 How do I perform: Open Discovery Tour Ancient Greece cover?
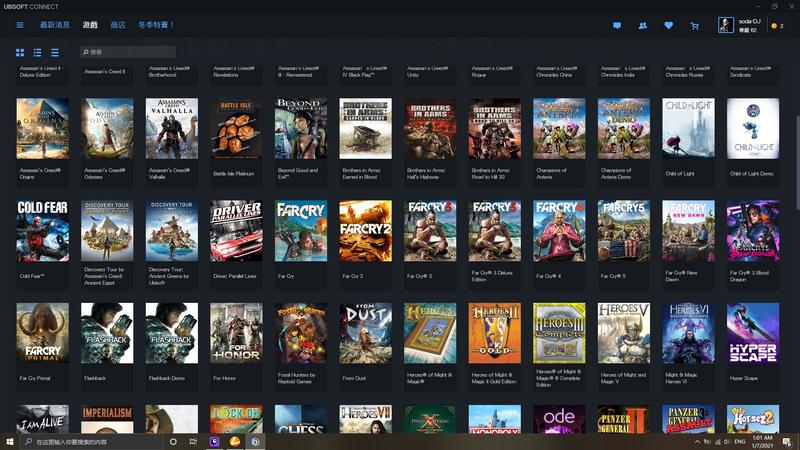point(171,231)
